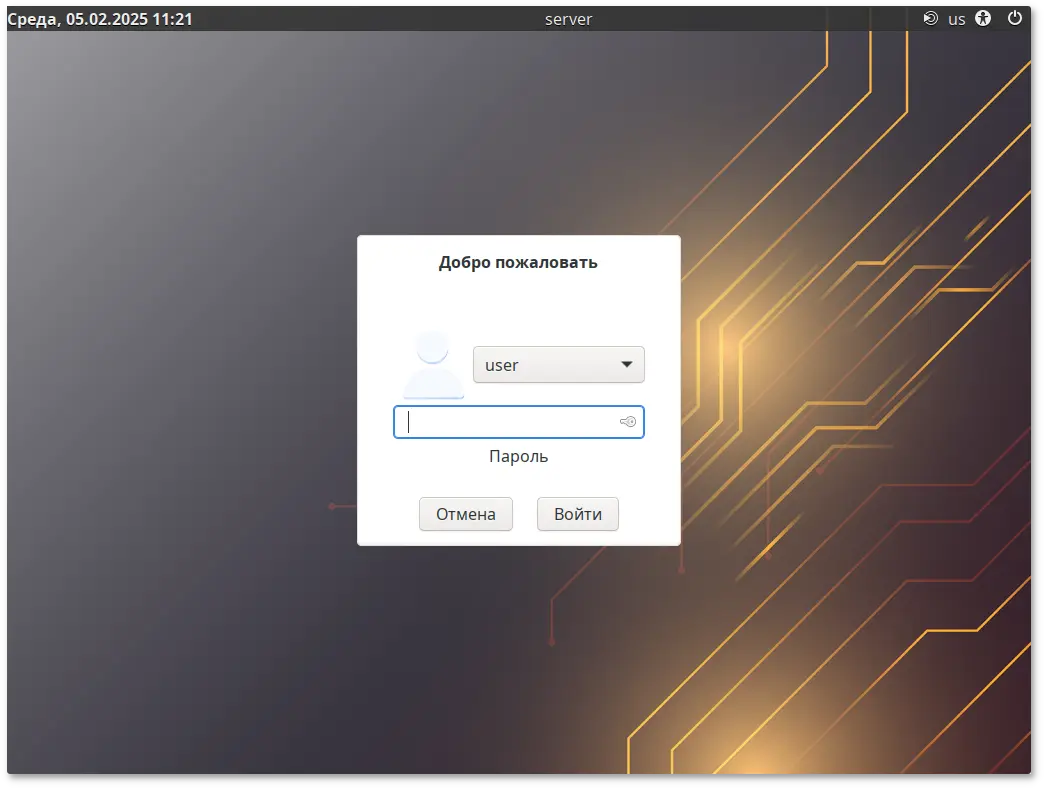This screenshot has height=788, width=1044.
Task: Click the user avatar silhouette
Action: [432, 365]
